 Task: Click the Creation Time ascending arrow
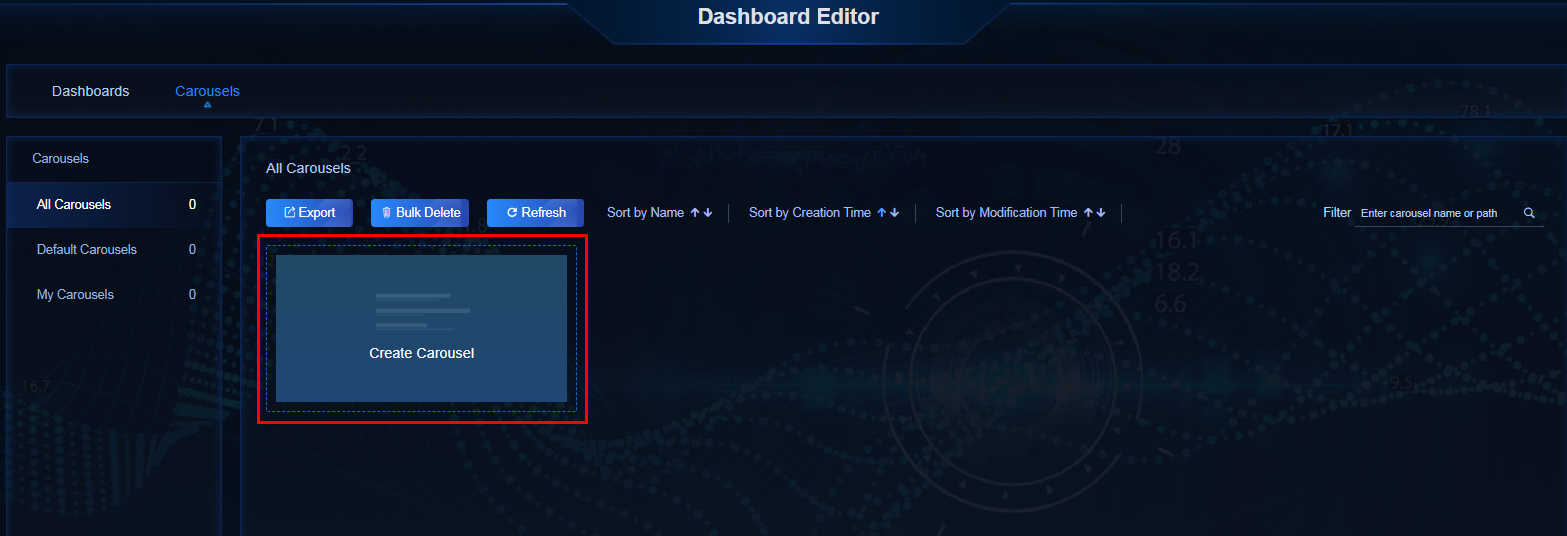(x=882, y=213)
